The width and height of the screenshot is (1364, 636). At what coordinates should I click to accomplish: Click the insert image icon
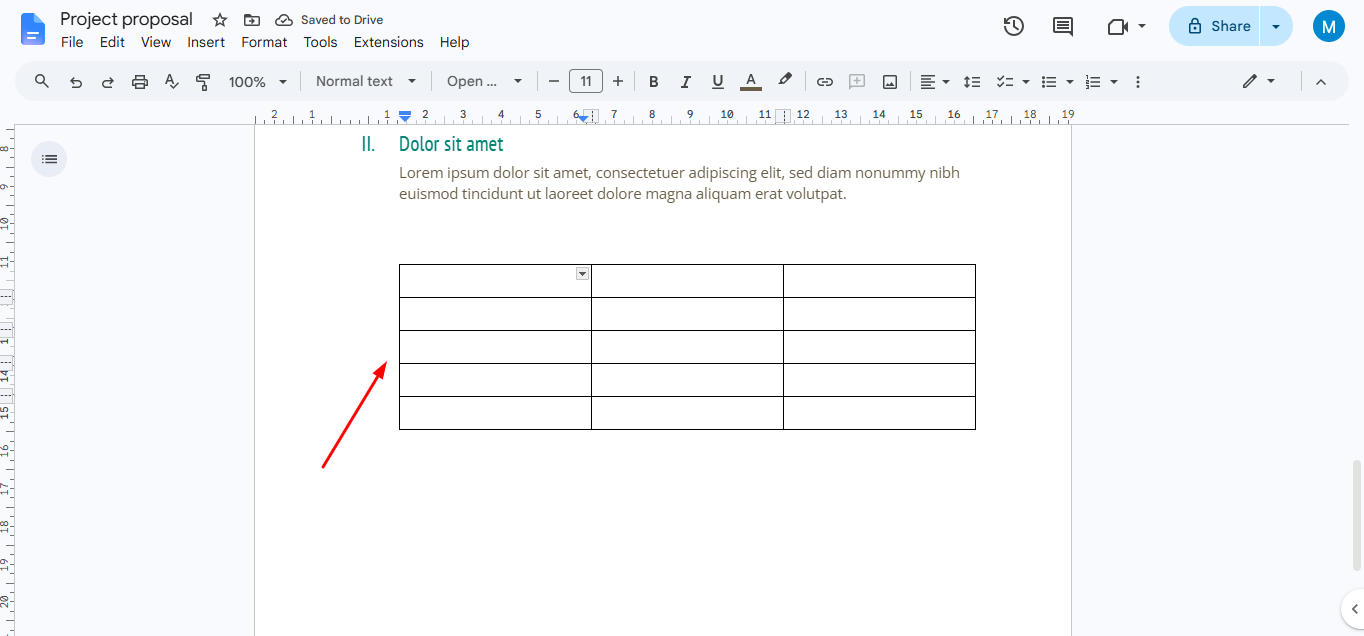[x=890, y=82]
